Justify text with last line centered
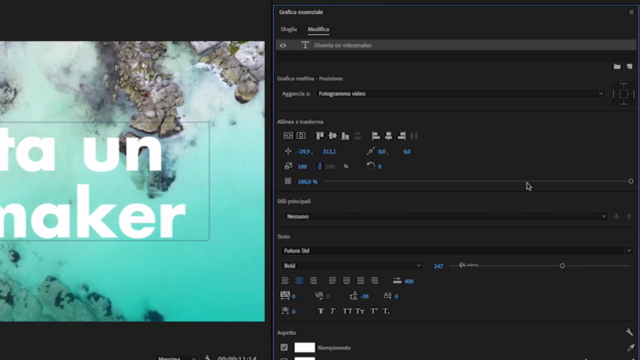The height and width of the screenshot is (360, 640). pyautogui.click(x=347, y=280)
